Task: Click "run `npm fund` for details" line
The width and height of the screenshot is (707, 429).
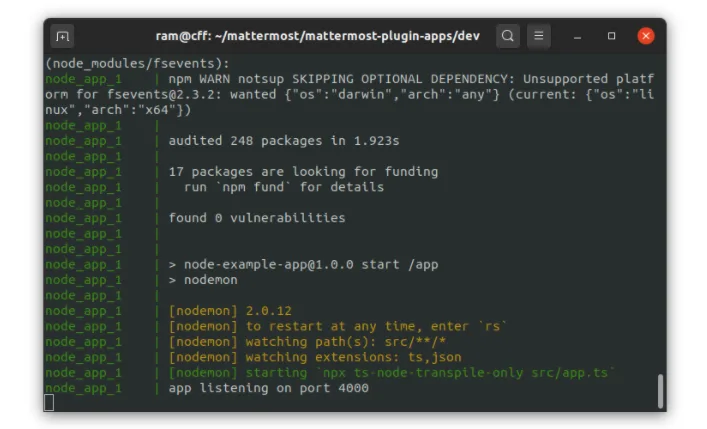Action: coord(284,187)
